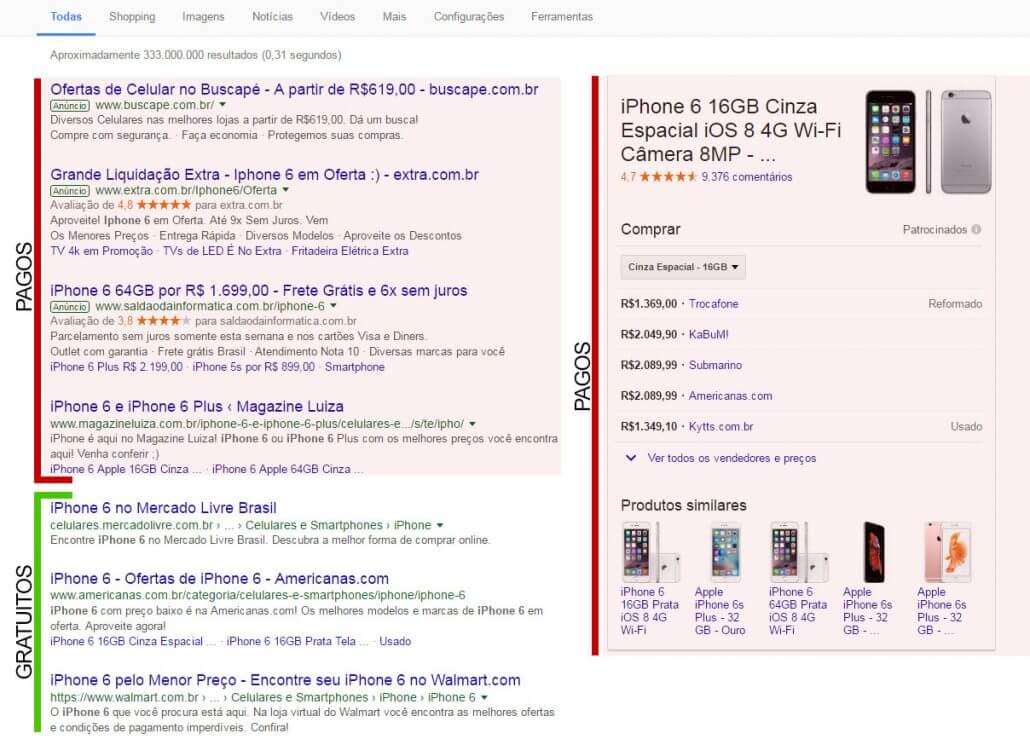Screen dimensions: 1030x739
Task: Open the Notícias tab
Action: [272, 16]
